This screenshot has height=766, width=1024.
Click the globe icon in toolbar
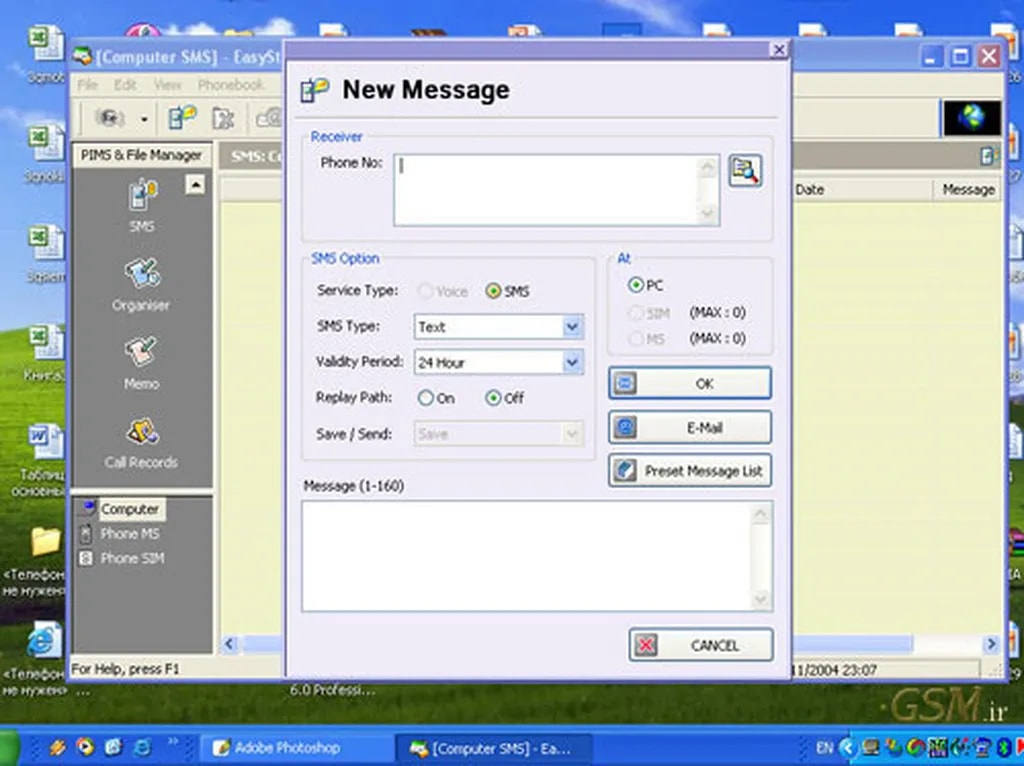pos(971,119)
